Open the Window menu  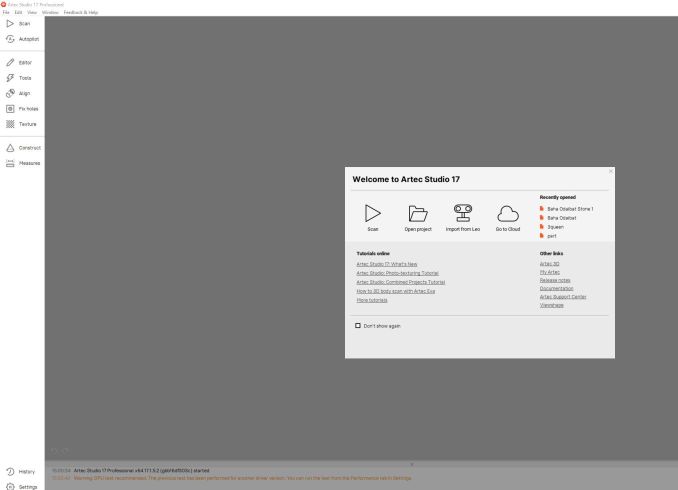[x=50, y=13]
